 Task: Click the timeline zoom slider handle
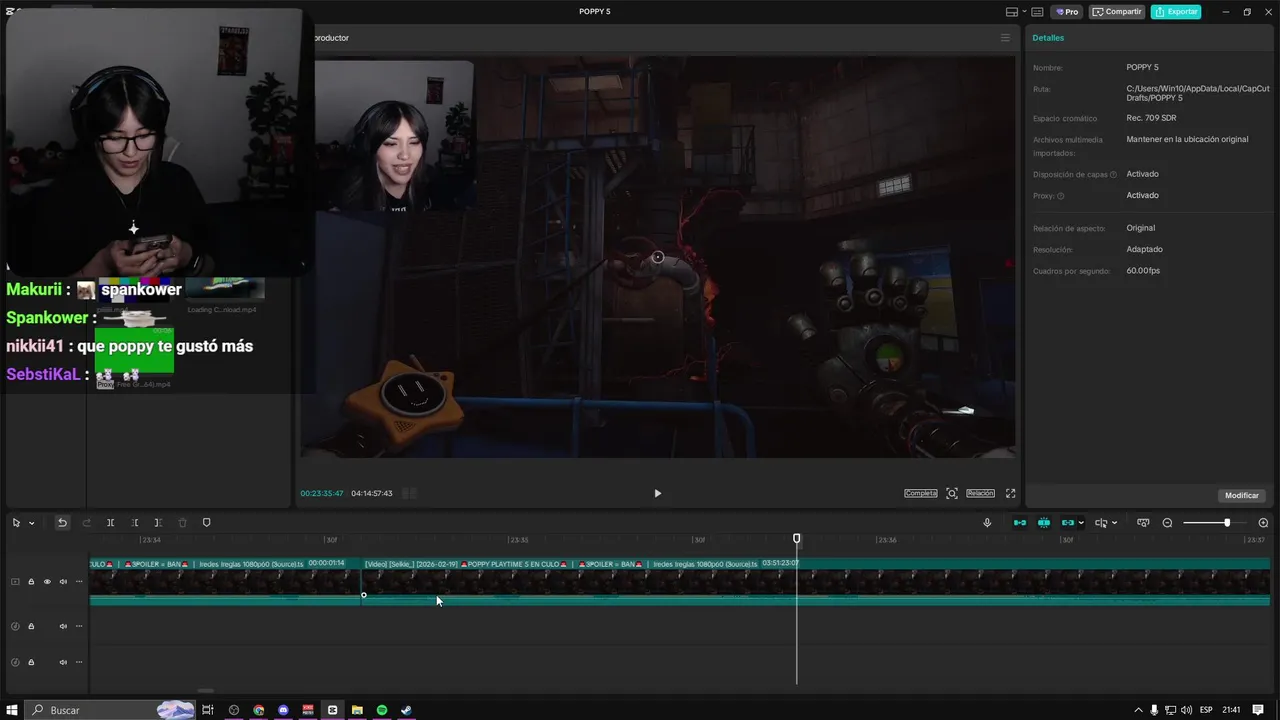coord(1227,523)
